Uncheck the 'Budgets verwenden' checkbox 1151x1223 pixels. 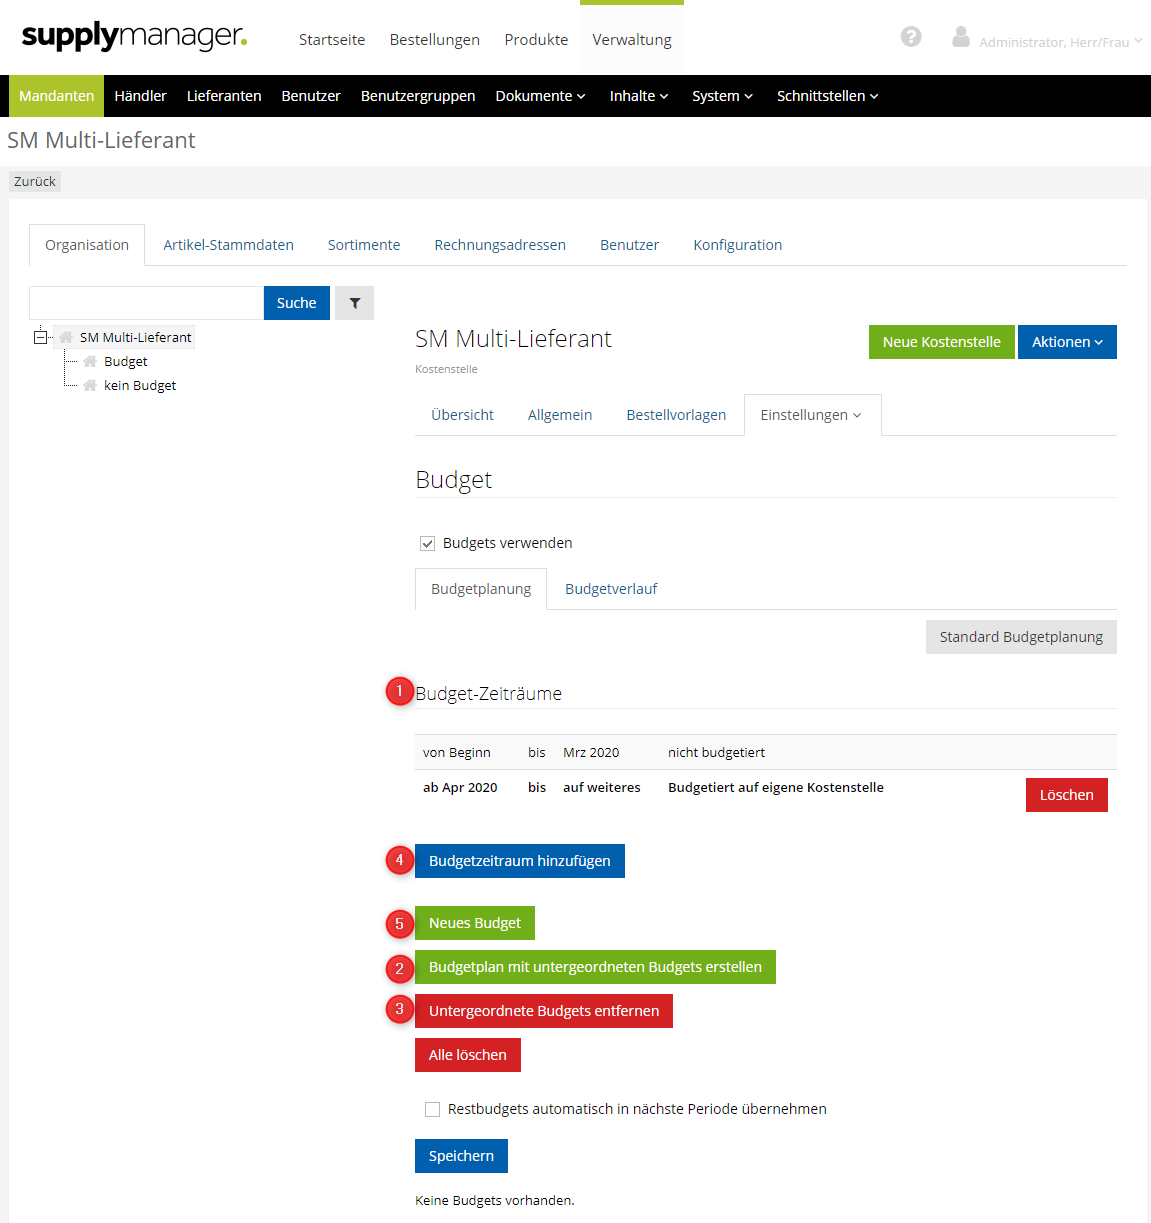[427, 543]
